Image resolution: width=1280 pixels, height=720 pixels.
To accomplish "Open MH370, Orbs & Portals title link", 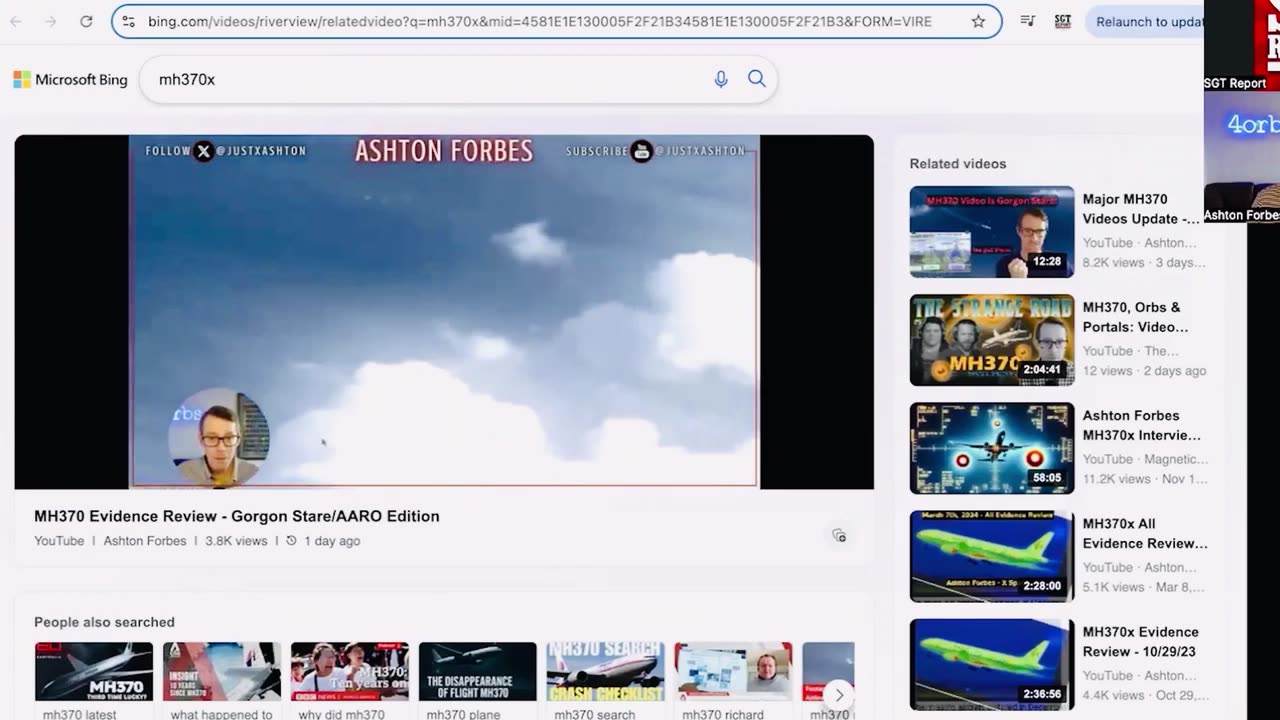I will [x=1135, y=317].
